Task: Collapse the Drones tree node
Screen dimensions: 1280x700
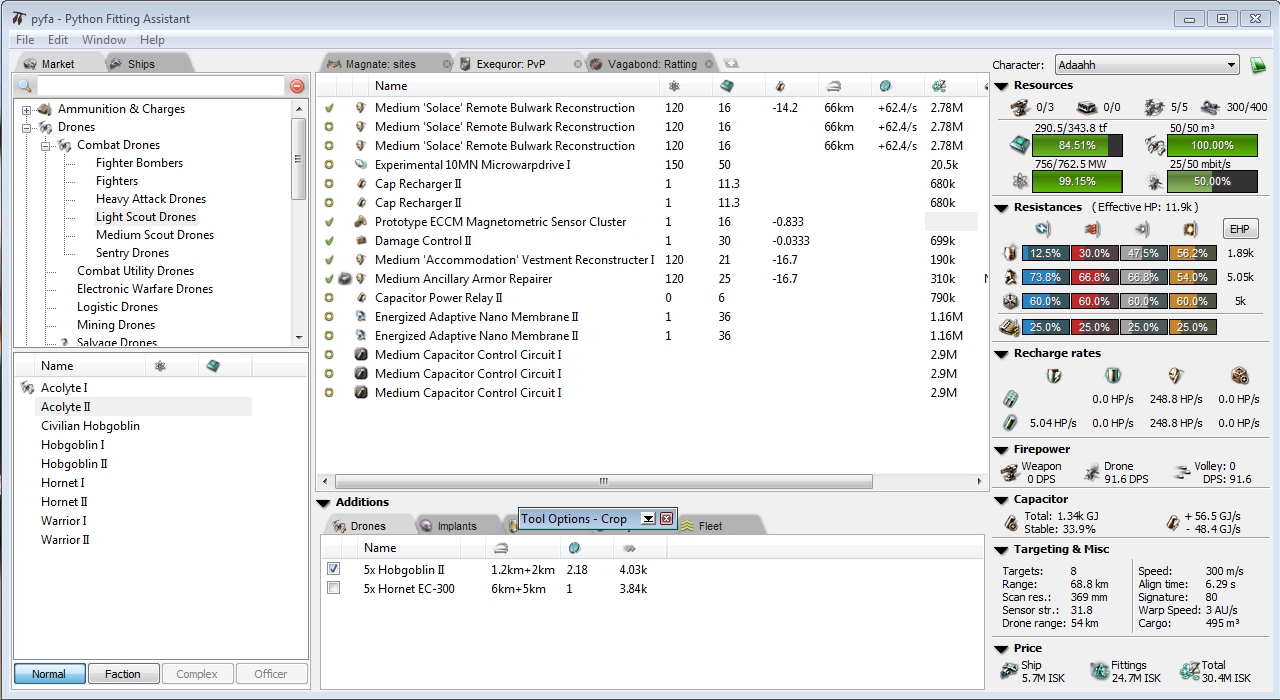Action: [x=26, y=127]
